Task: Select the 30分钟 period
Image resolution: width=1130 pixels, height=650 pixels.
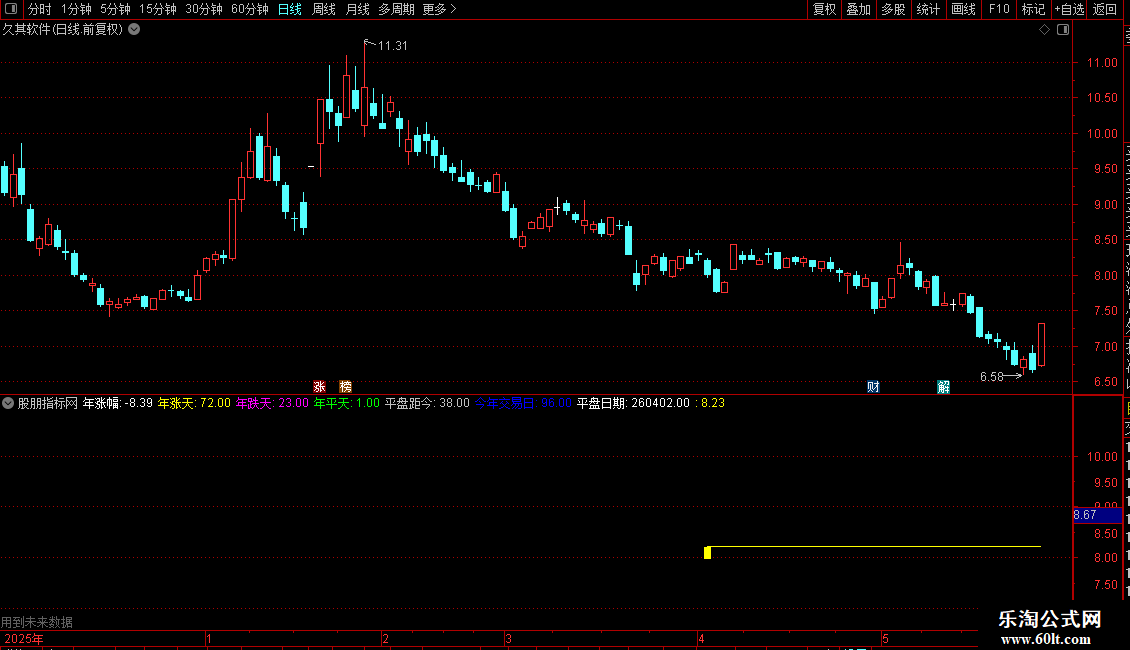Action: (x=204, y=9)
